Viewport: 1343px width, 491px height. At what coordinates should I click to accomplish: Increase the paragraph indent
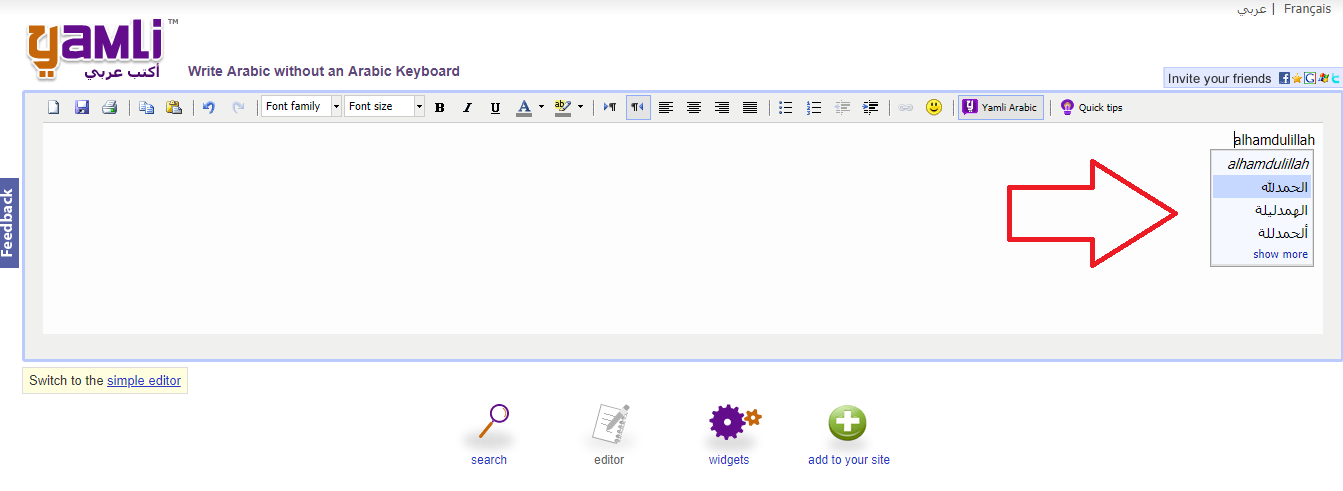[870, 107]
